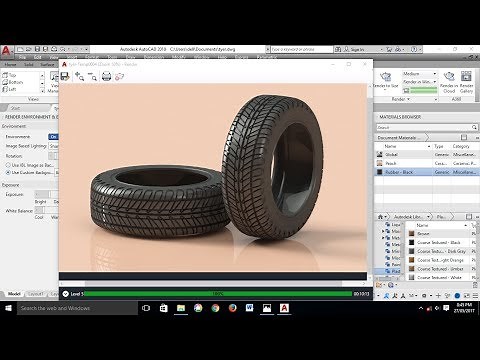Zoom in on the render window image
This screenshot has height=360, width=480.
79,76
